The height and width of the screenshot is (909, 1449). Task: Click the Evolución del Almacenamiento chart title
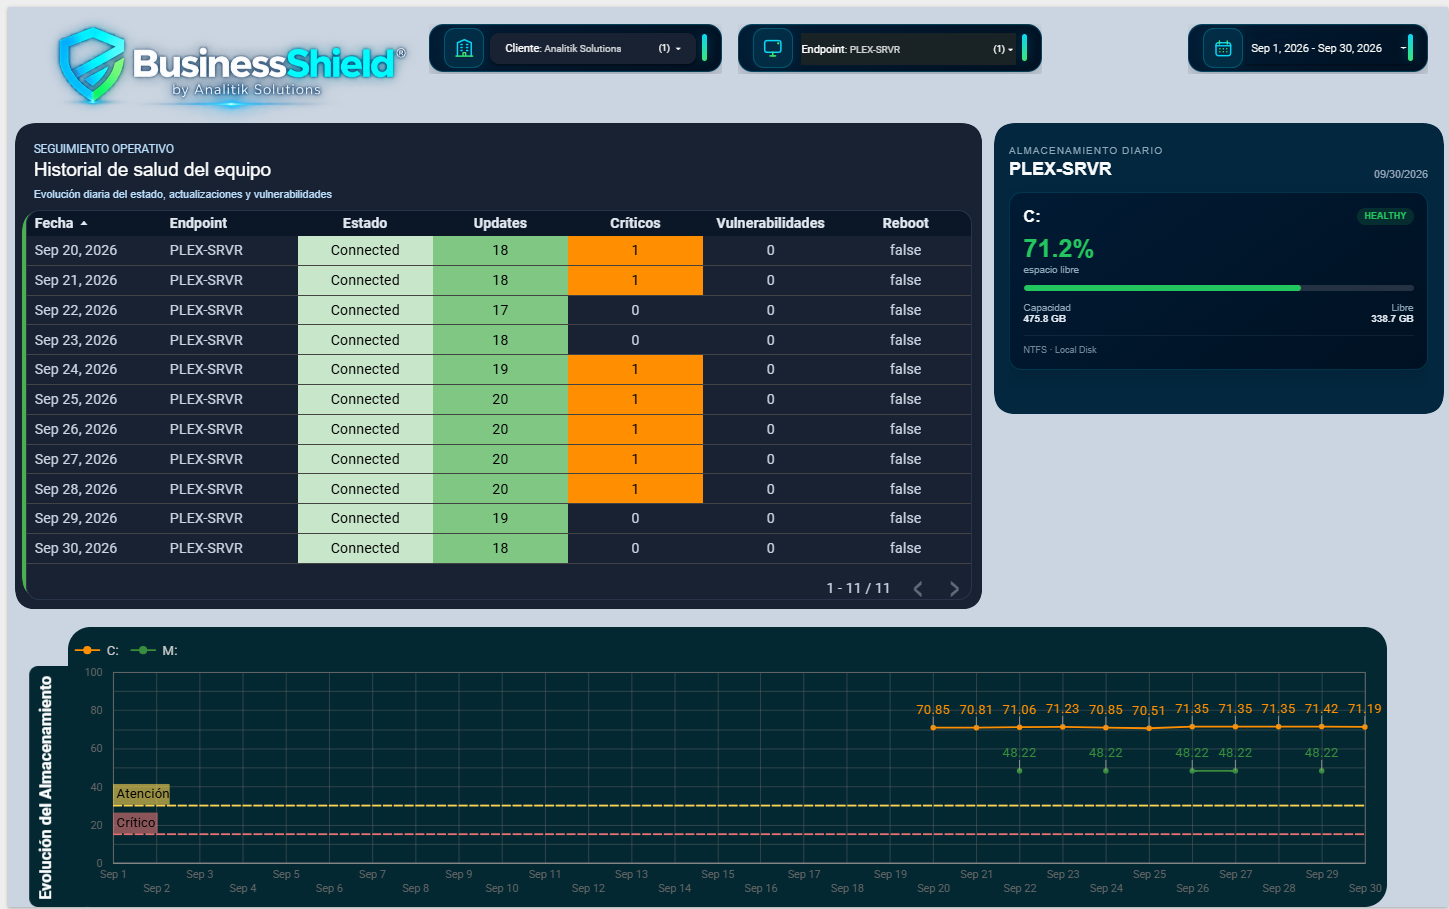point(45,787)
